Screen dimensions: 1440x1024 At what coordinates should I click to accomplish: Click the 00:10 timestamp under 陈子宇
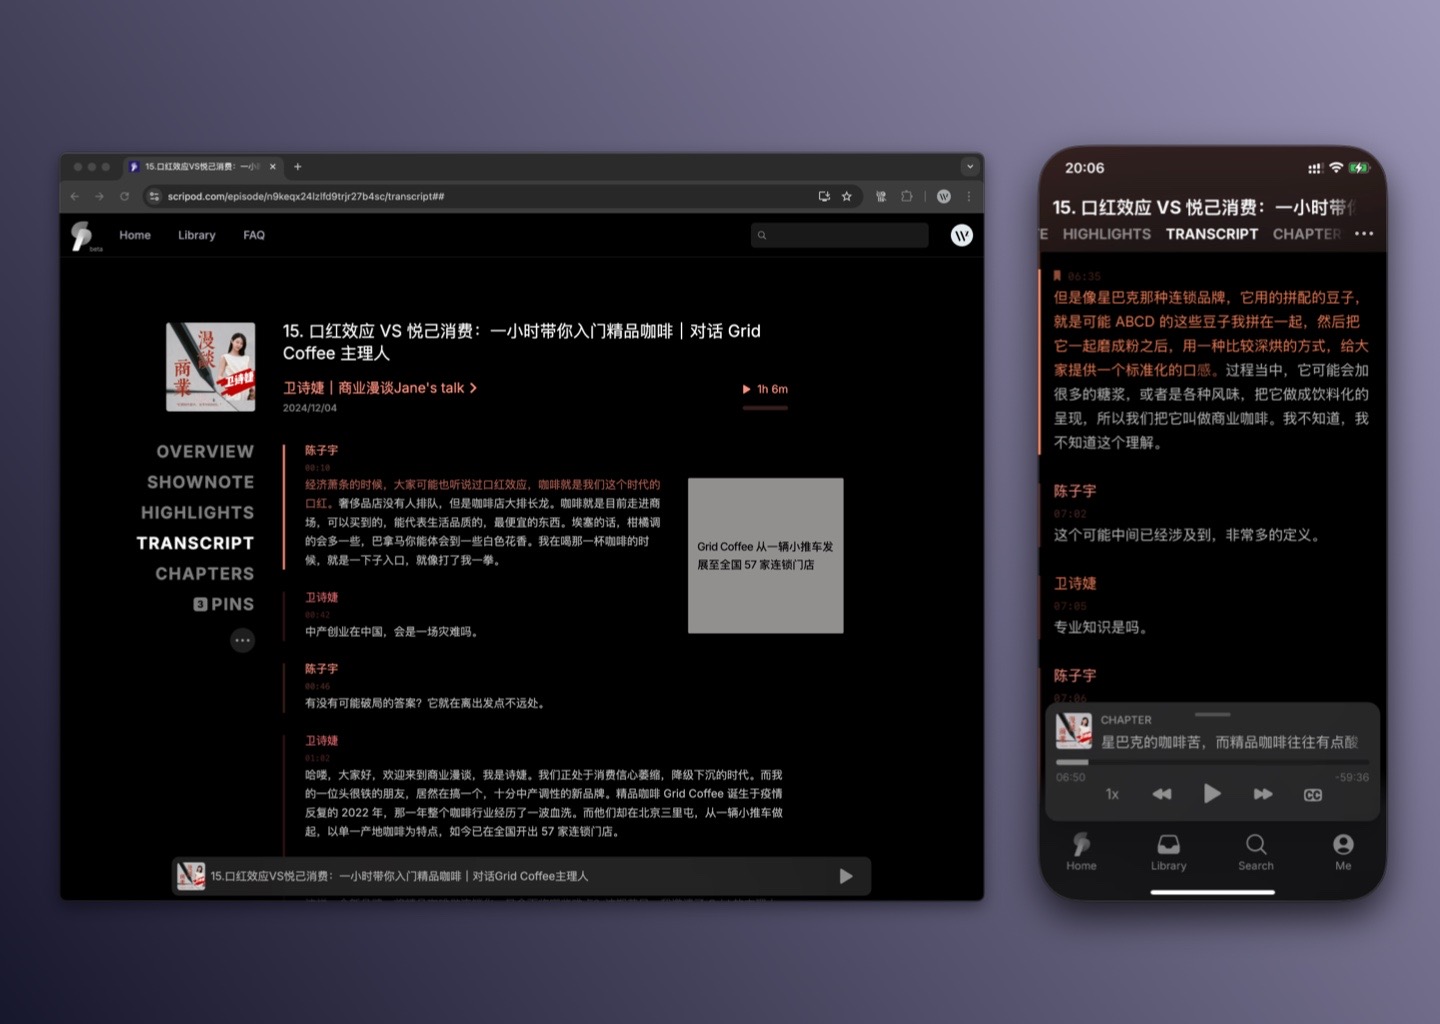[317, 467]
